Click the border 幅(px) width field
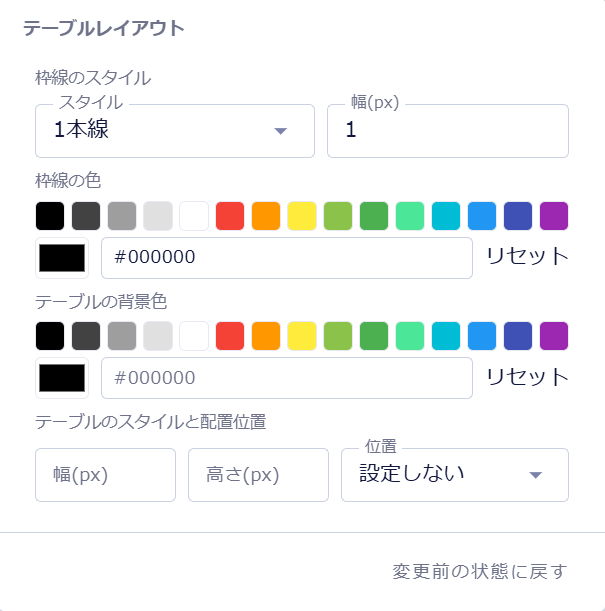This screenshot has width=605, height=611. (x=448, y=131)
